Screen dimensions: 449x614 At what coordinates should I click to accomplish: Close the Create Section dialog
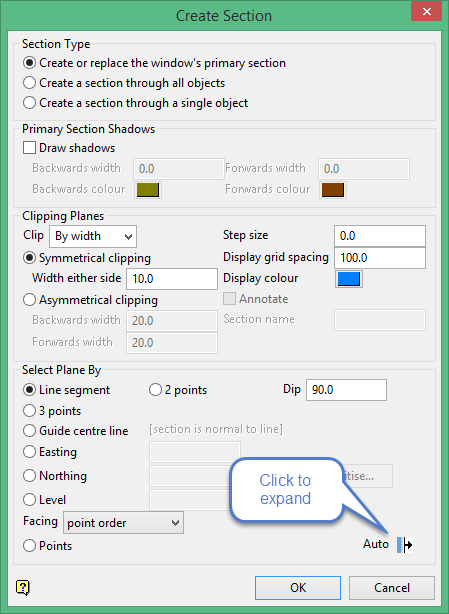427,12
